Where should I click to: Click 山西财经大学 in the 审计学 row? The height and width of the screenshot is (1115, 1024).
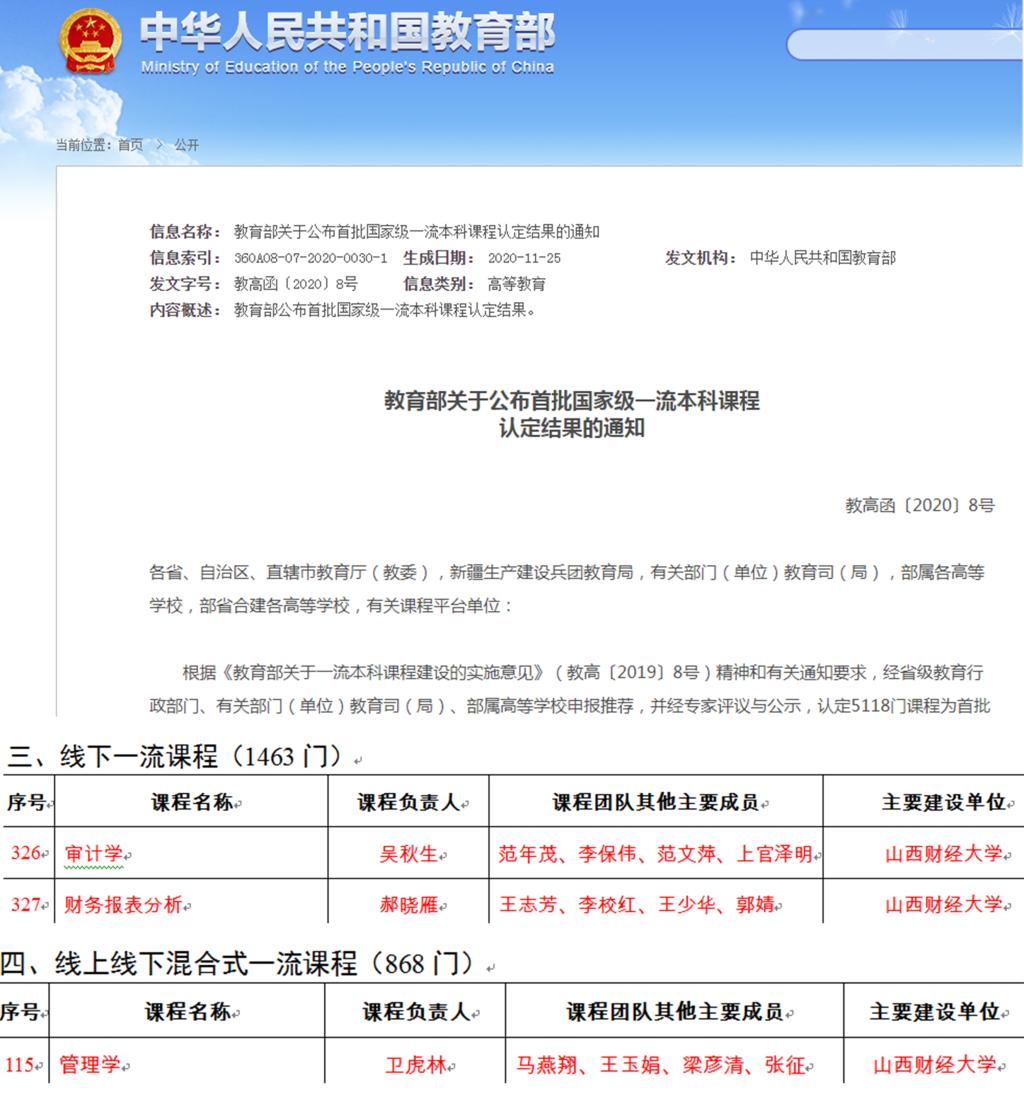tap(944, 853)
